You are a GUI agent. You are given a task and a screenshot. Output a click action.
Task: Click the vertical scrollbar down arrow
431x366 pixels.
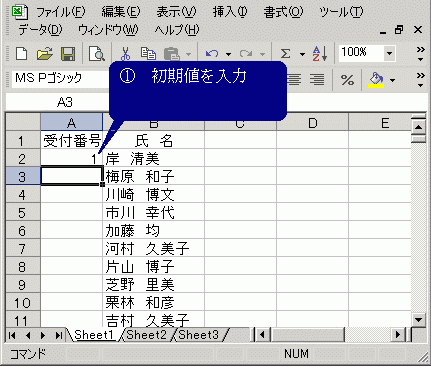click(x=418, y=320)
